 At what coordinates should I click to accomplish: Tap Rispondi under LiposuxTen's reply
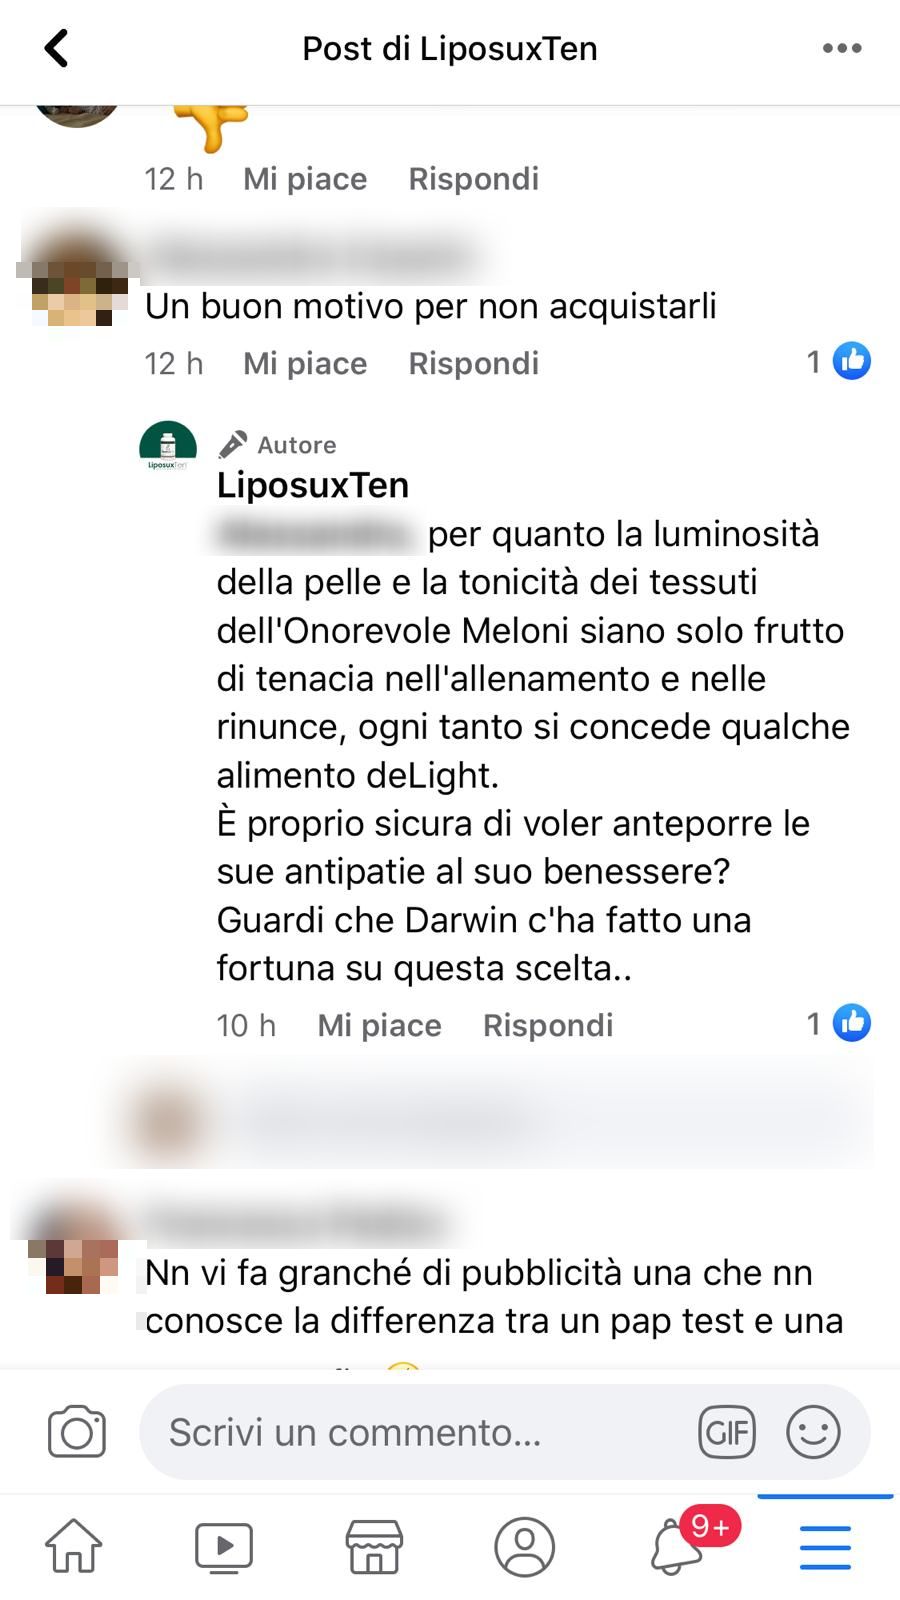pos(548,1025)
